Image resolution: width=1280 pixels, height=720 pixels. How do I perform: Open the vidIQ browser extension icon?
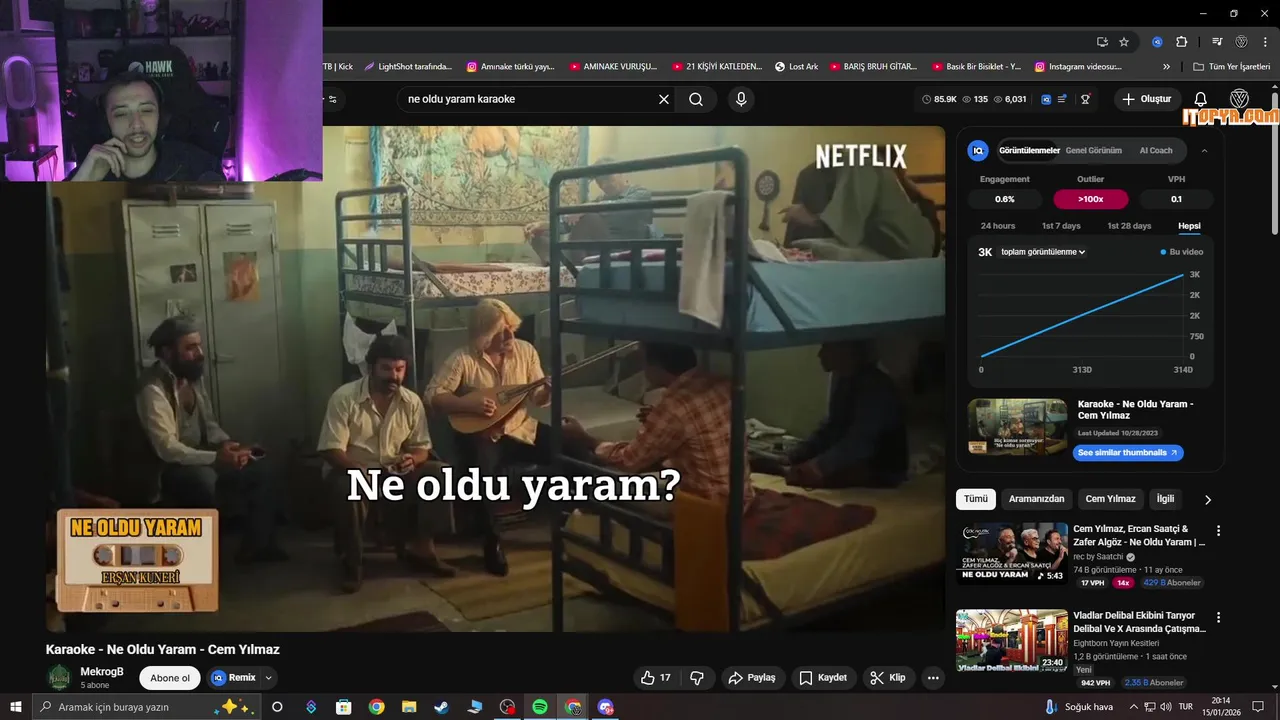(1157, 42)
